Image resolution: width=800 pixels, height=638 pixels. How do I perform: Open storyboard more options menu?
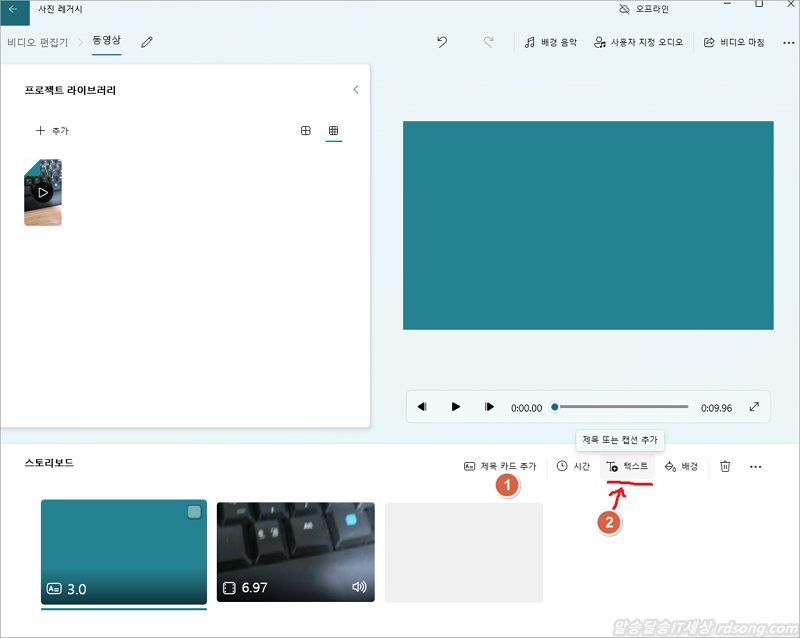(756, 466)
